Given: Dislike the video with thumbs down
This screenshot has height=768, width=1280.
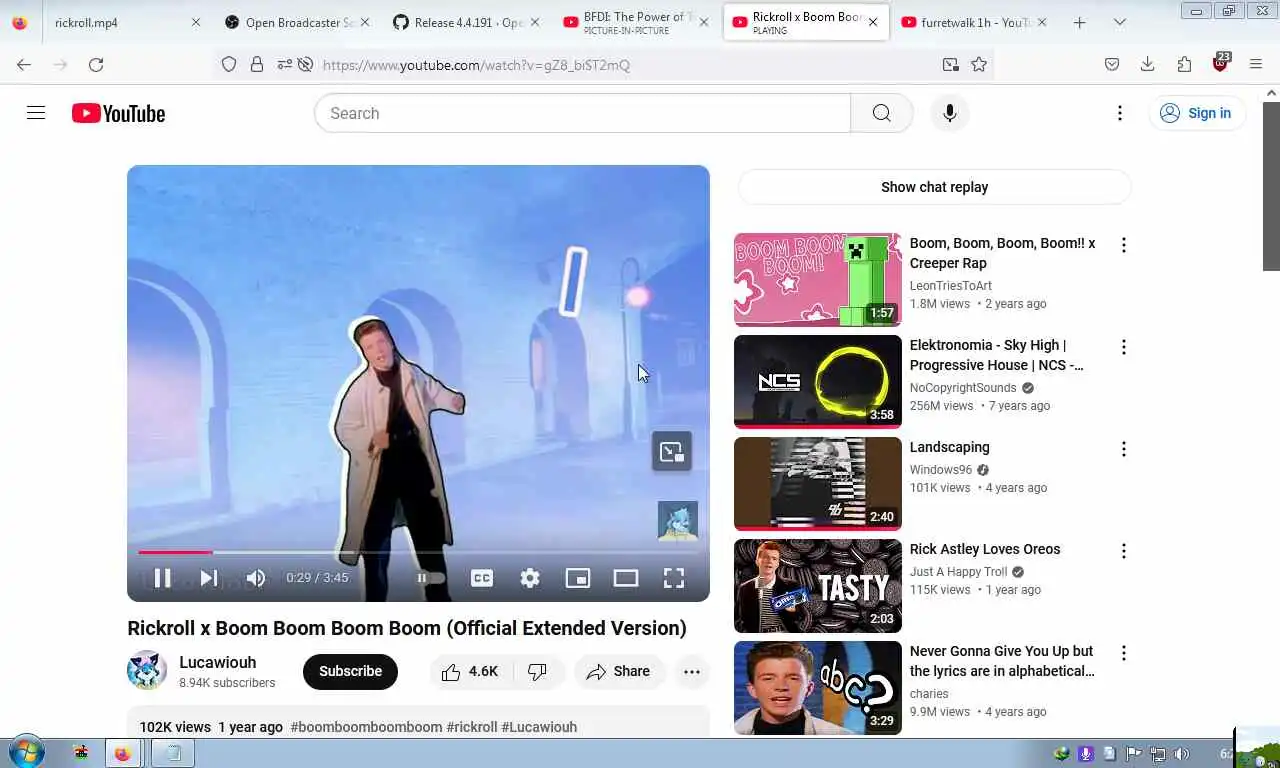Looking at the screenshot, I should tap(538, 671).
